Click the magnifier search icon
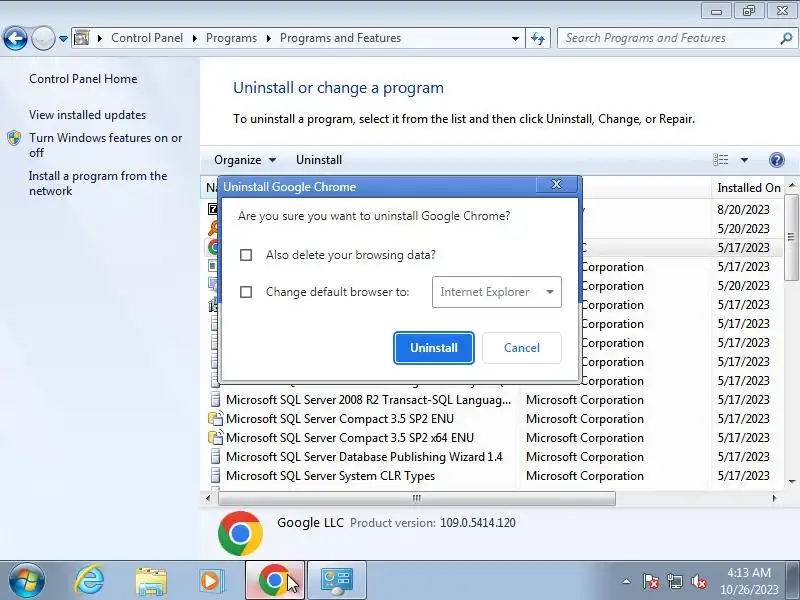 click(786, 38)
